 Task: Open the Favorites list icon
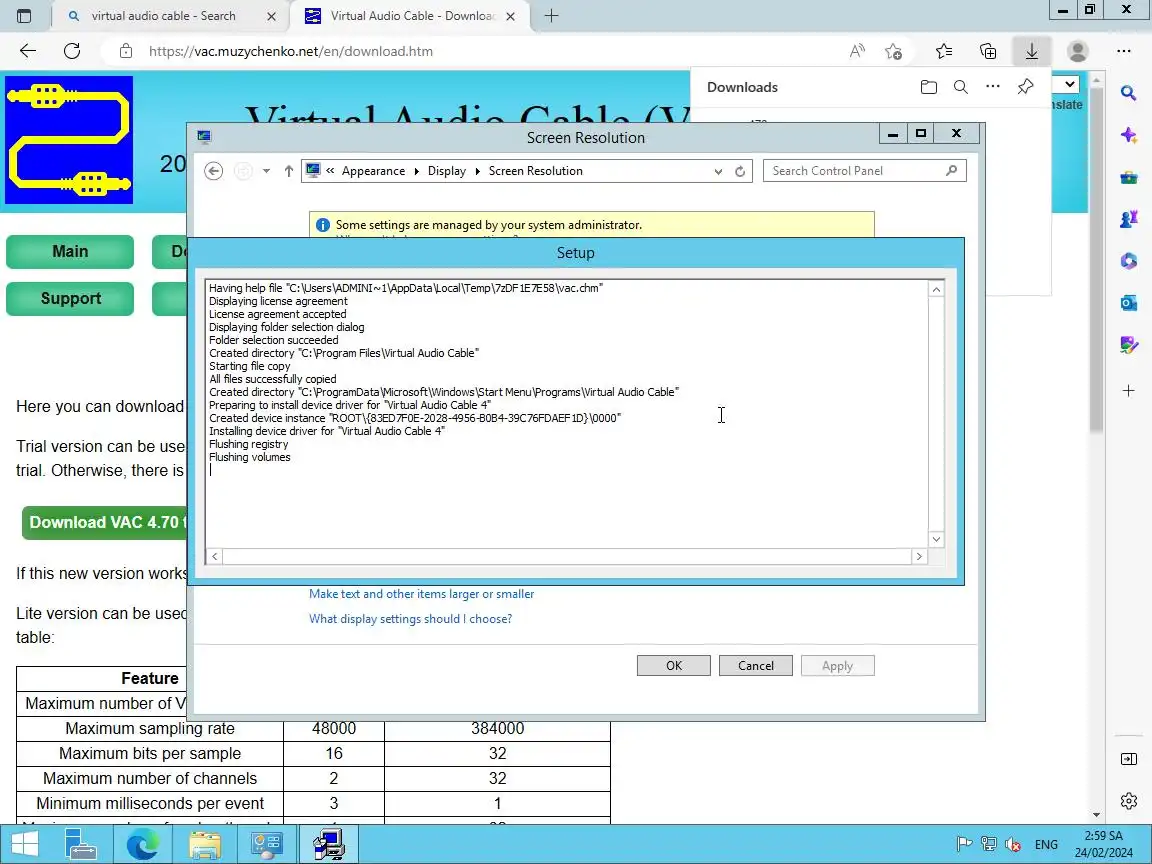(944, 51)
